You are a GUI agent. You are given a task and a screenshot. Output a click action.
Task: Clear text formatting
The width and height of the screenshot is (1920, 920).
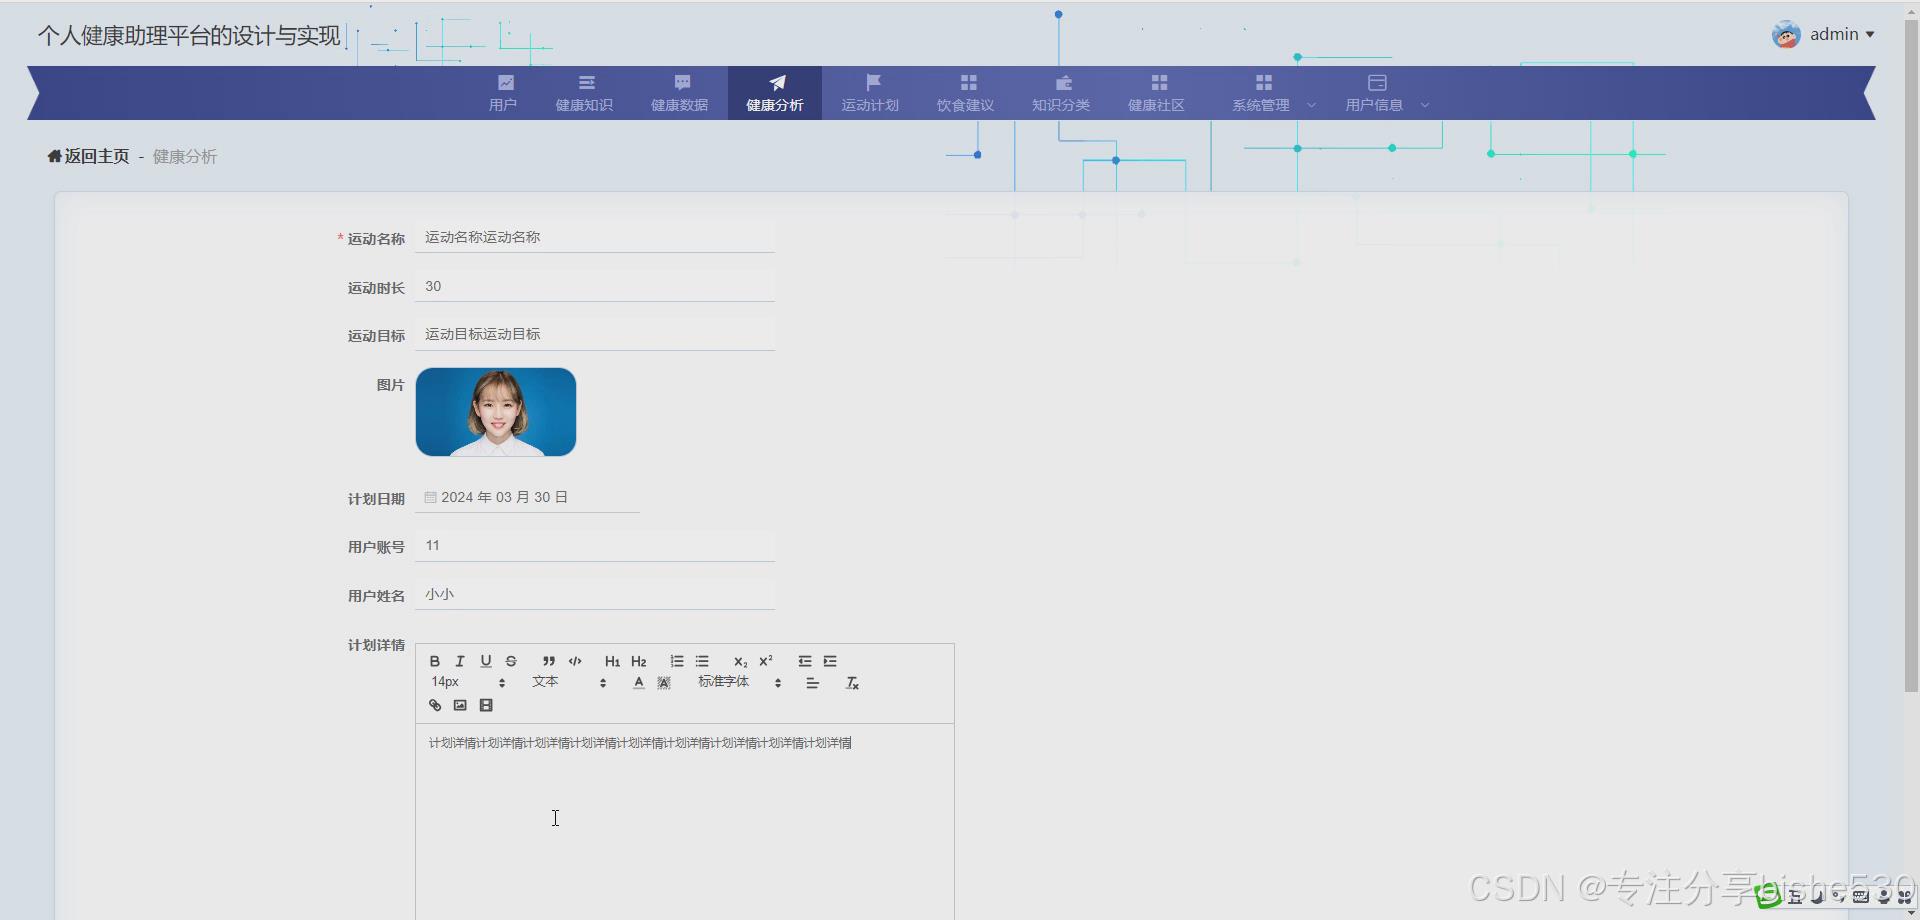point(852,683)
